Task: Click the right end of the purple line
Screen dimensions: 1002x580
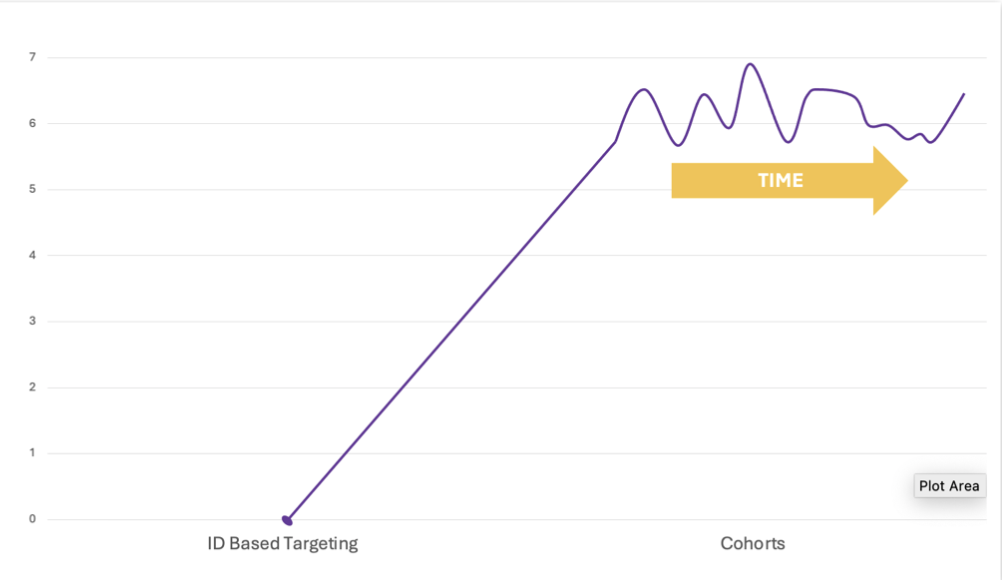Action: tap(963, 95)
